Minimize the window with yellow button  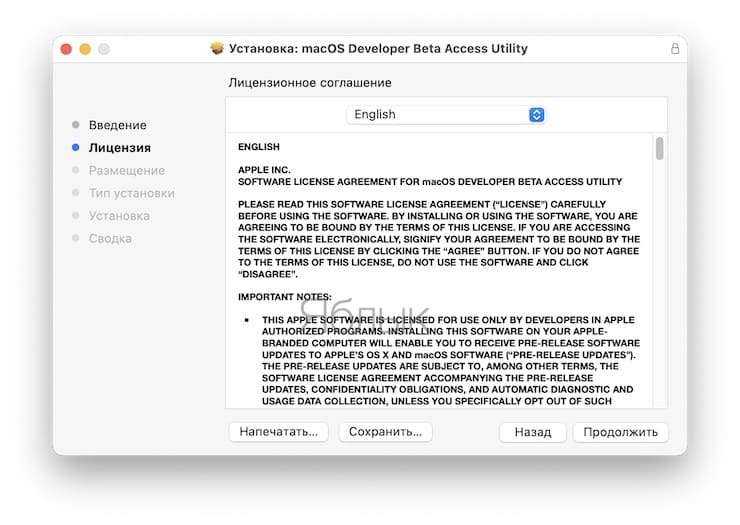(85, 49)
